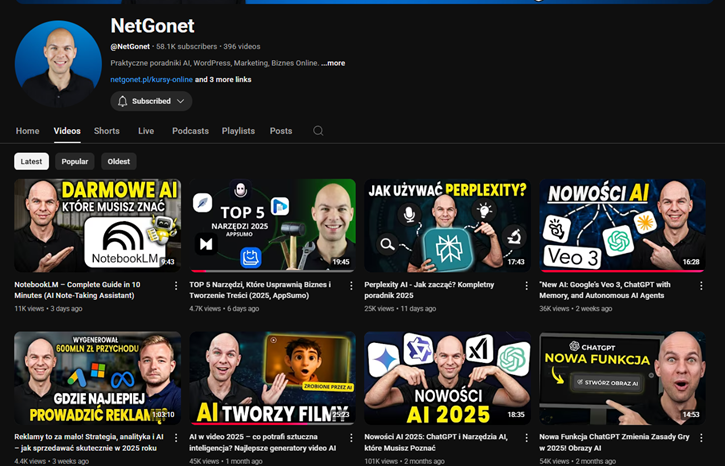The width and height of the screenshot is (725, 466).
Task: Click the @NetGonet channel handle
Action: (x=130, y=47)
